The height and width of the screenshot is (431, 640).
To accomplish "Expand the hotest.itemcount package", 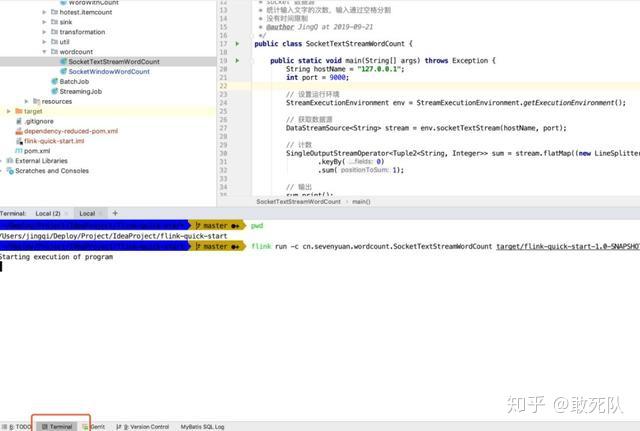I will coord(44,12).
